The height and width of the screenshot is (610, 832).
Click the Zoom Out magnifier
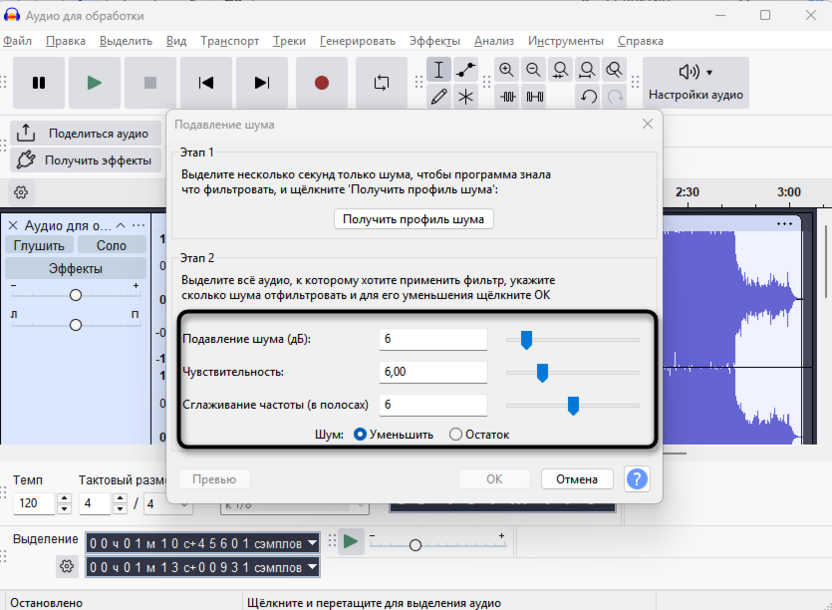pos(533,69)
